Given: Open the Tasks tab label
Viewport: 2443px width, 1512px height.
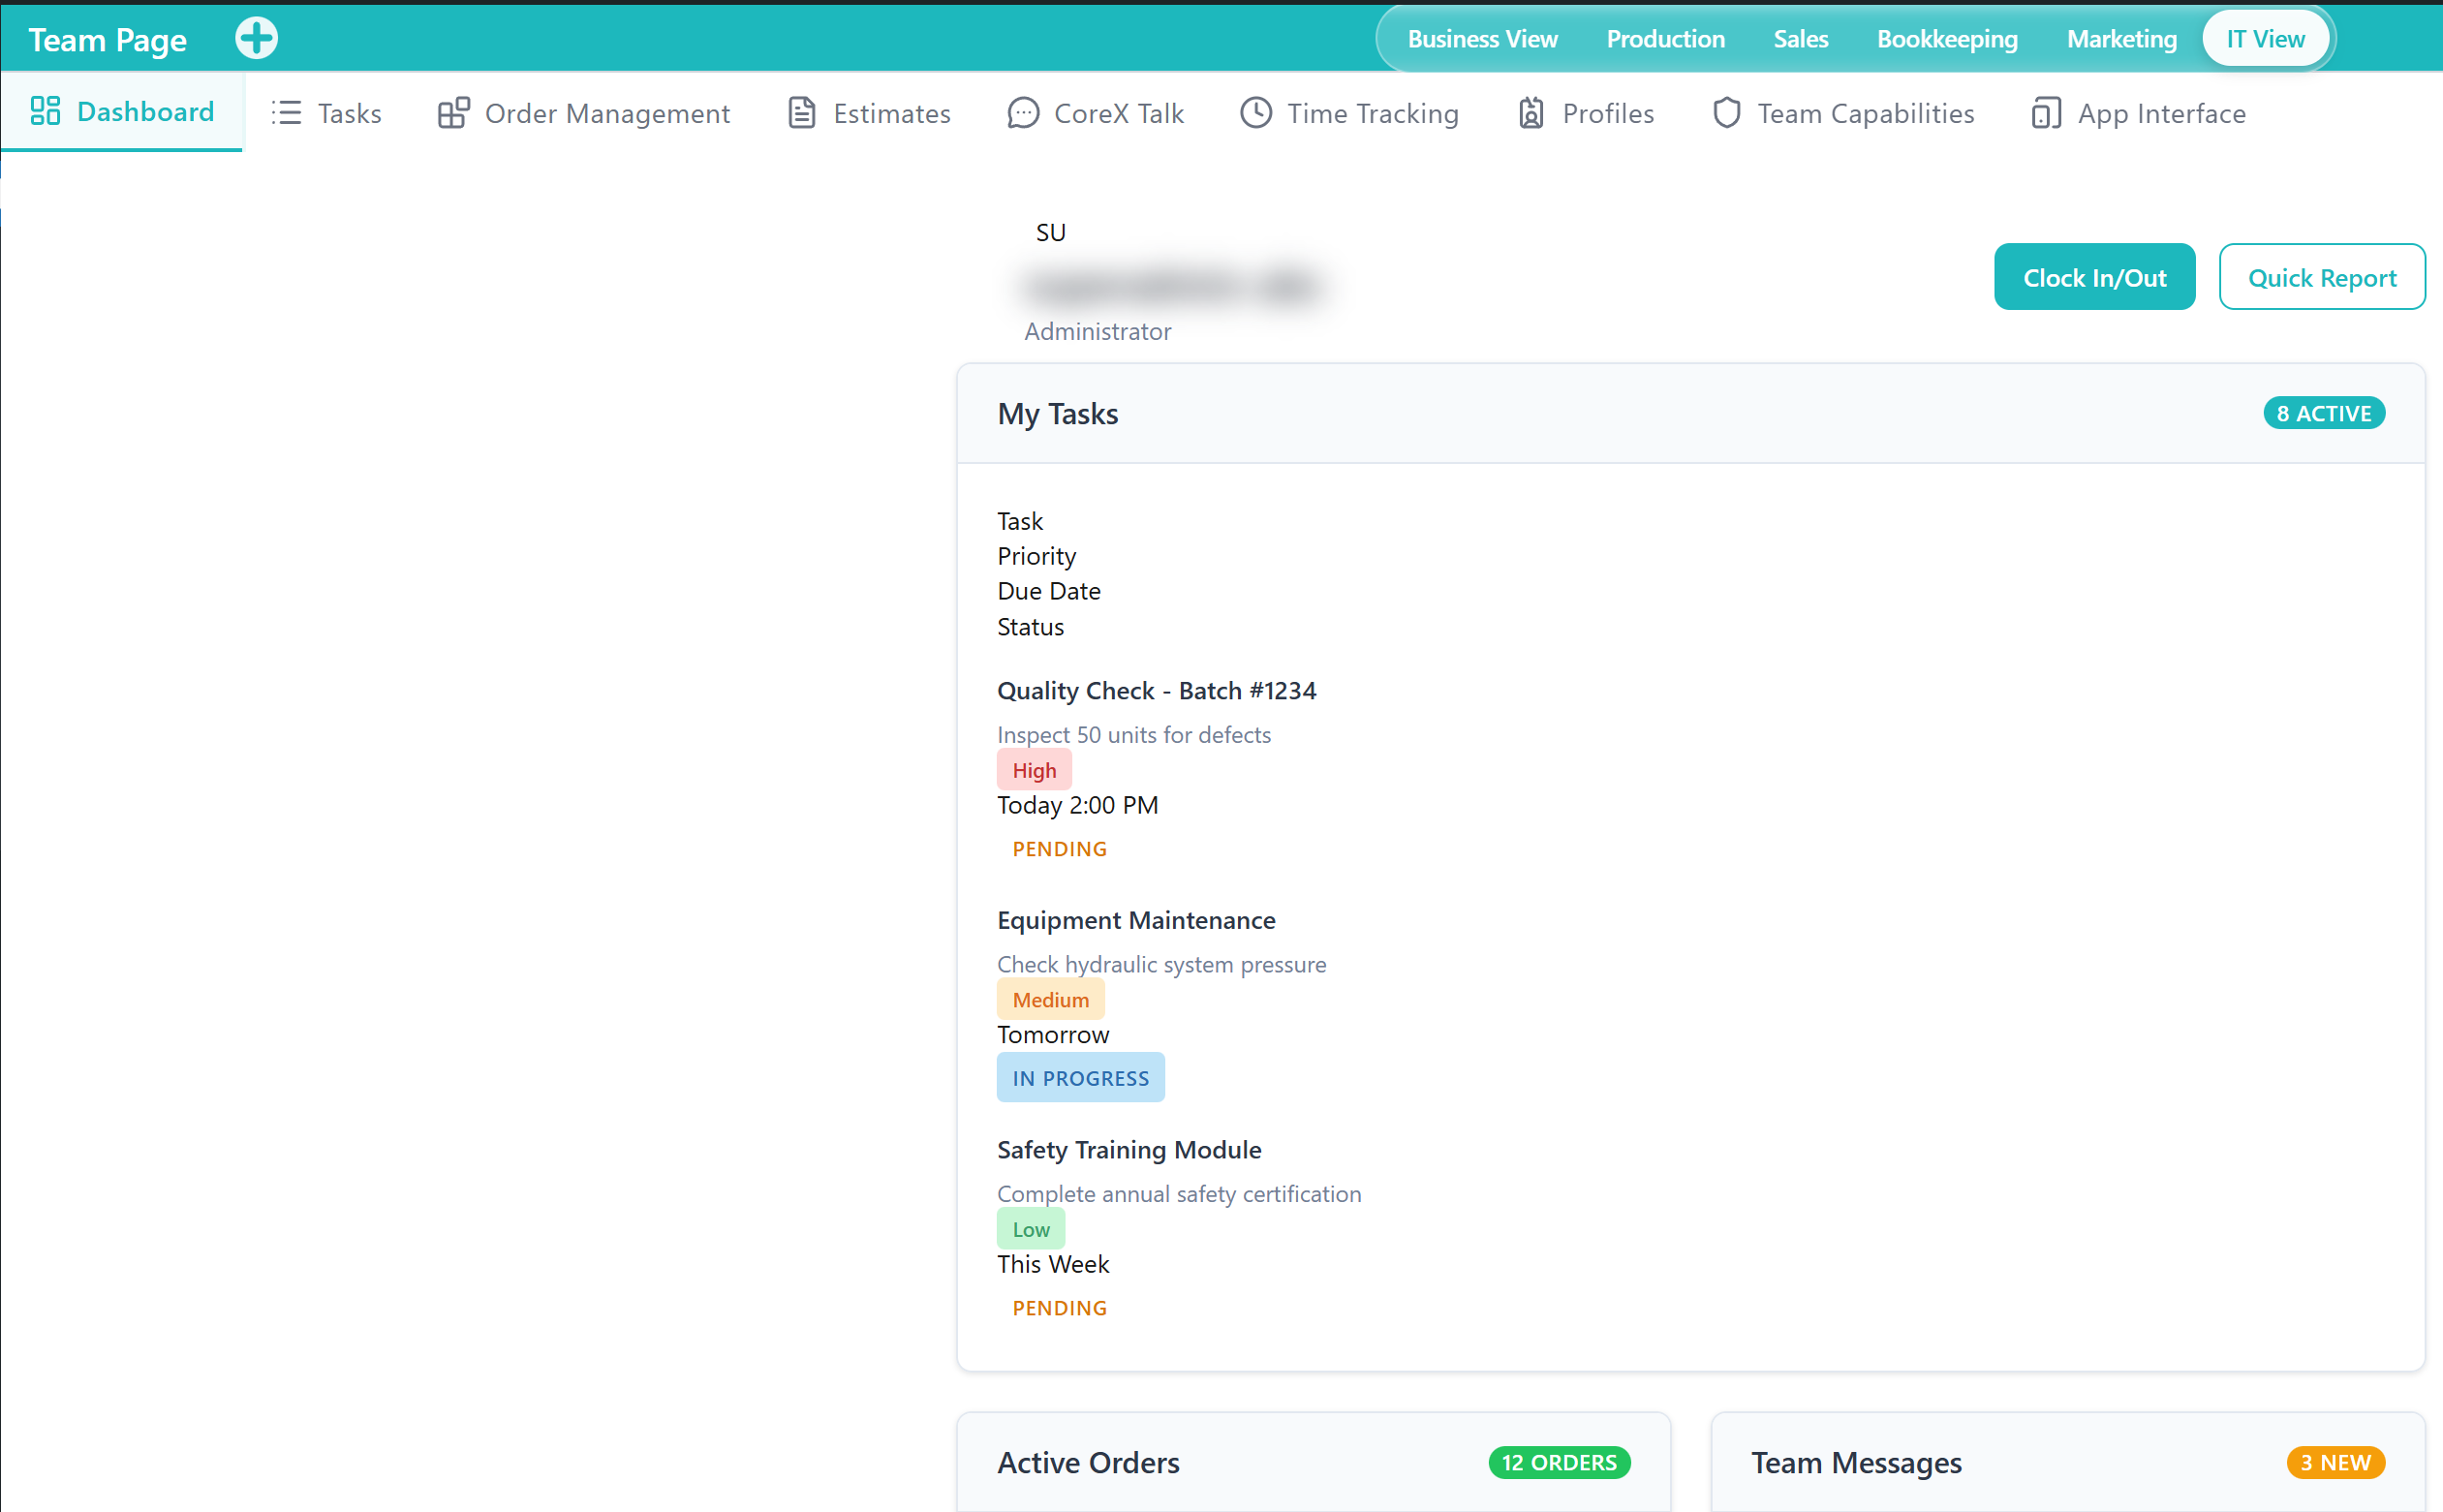Looking at the screenshot, I should click(x=350, y=113).
